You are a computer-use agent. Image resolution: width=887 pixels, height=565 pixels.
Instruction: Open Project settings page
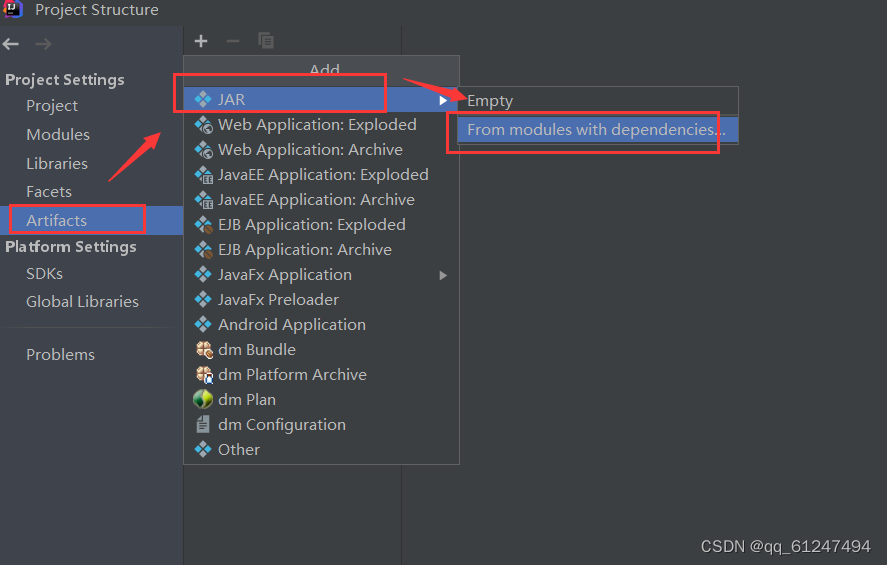52,106
